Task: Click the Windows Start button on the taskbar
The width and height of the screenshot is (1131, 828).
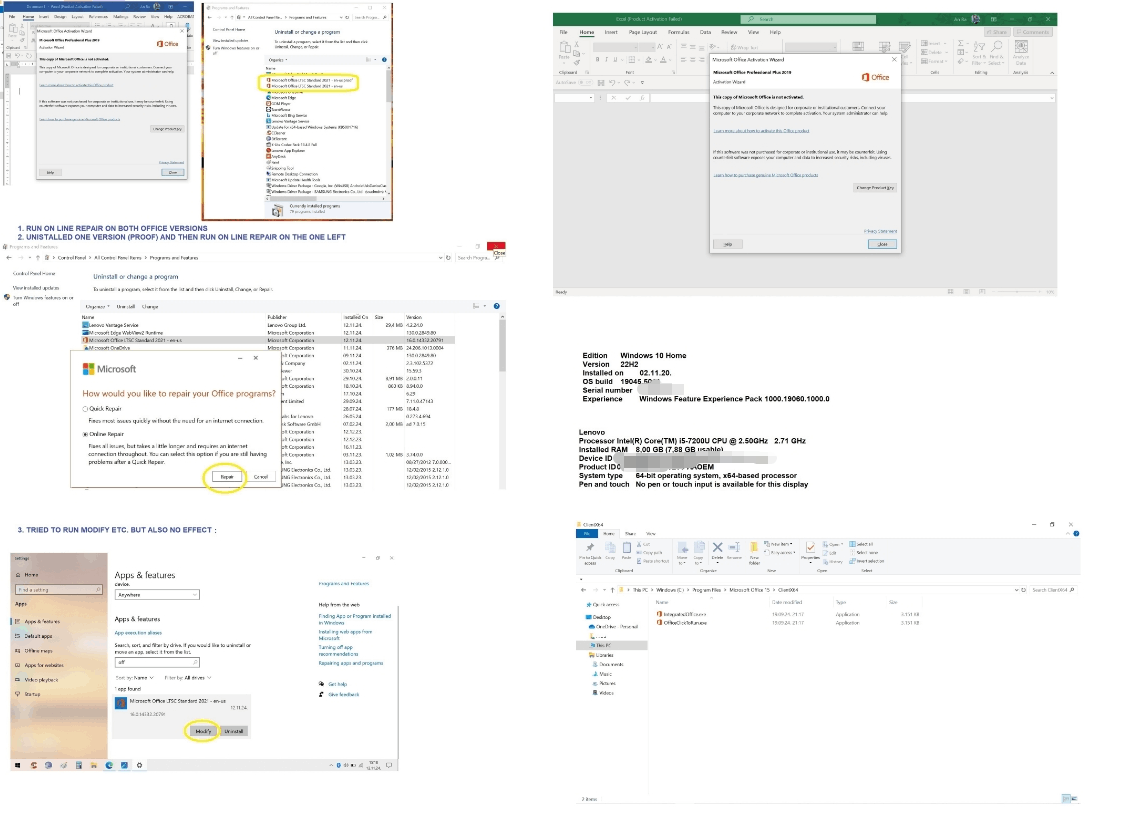Action: (x=18, y=765)
